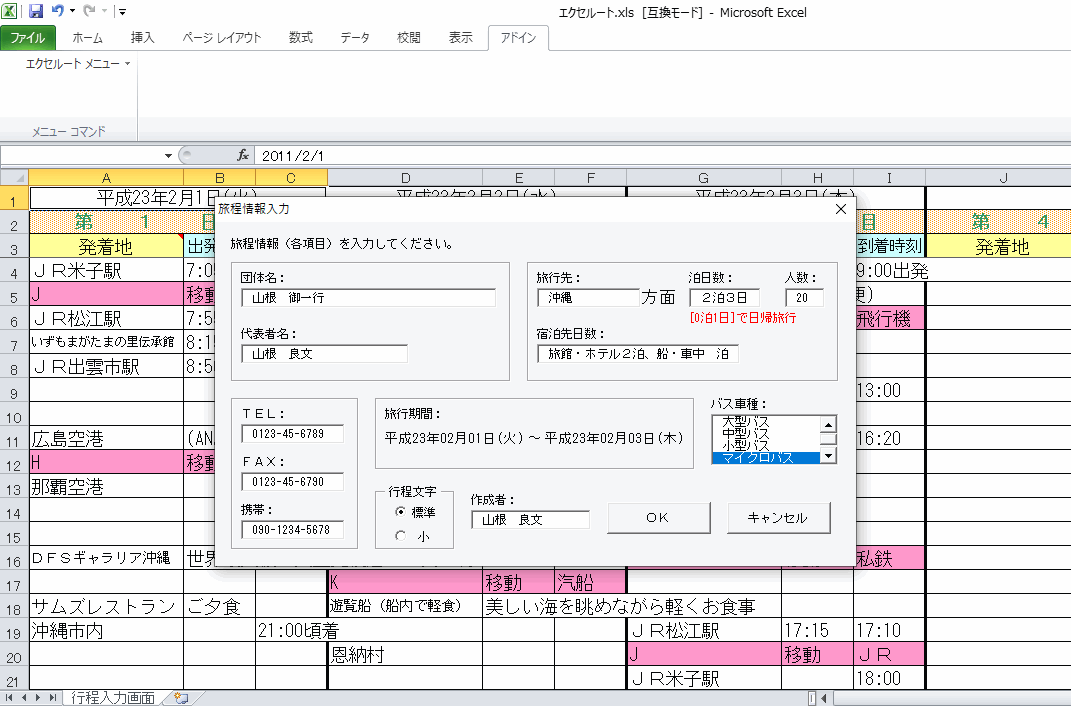Switch to the 校閲 ribbon tab
Image resolution: width=1071 pixels, height=706 pixels.
click(x=408, y=38)
